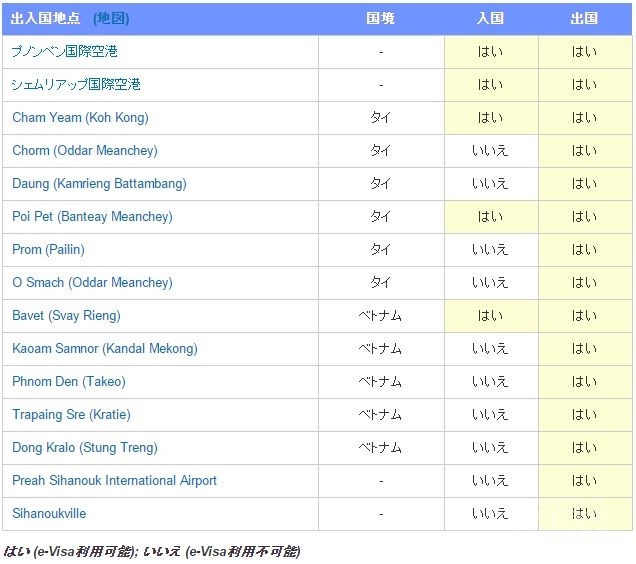
Task: Click the Poi Pet 入国 はい cell
Action: coord(490,217)
